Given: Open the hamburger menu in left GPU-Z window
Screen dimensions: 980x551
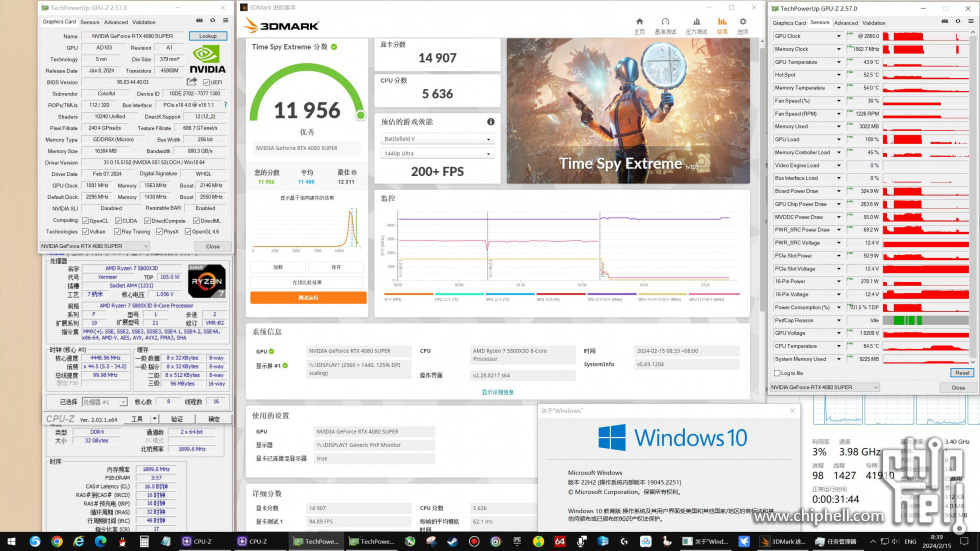Looking at the screenshot, I should (x=225, y=21).
